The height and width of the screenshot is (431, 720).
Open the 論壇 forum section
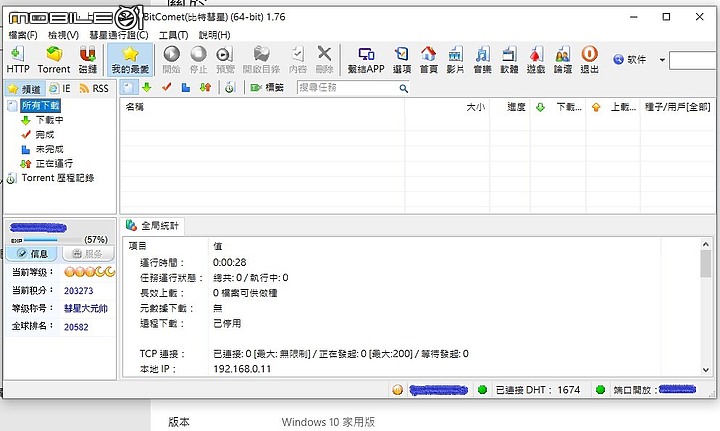point(562,60)
